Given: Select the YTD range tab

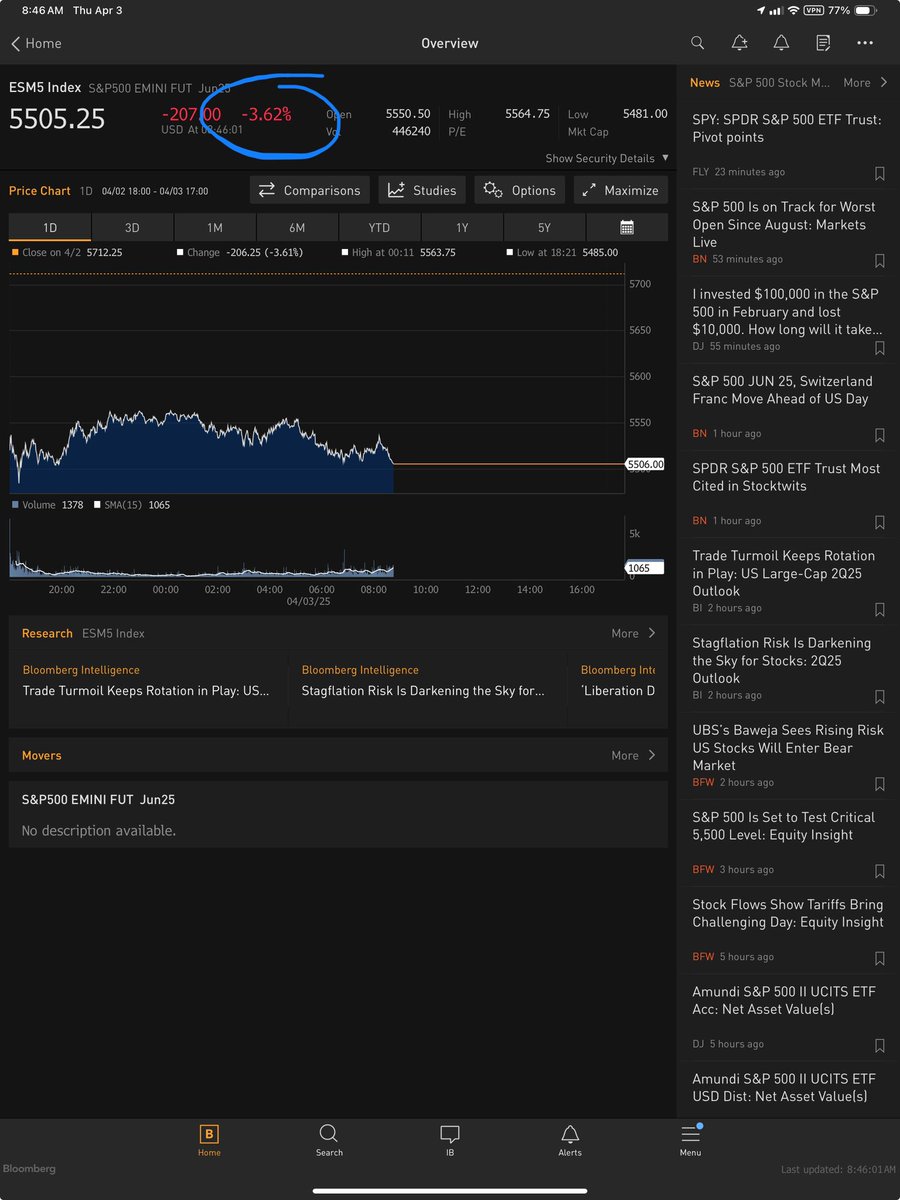Looking at the screenshot, I should (380, 227).
